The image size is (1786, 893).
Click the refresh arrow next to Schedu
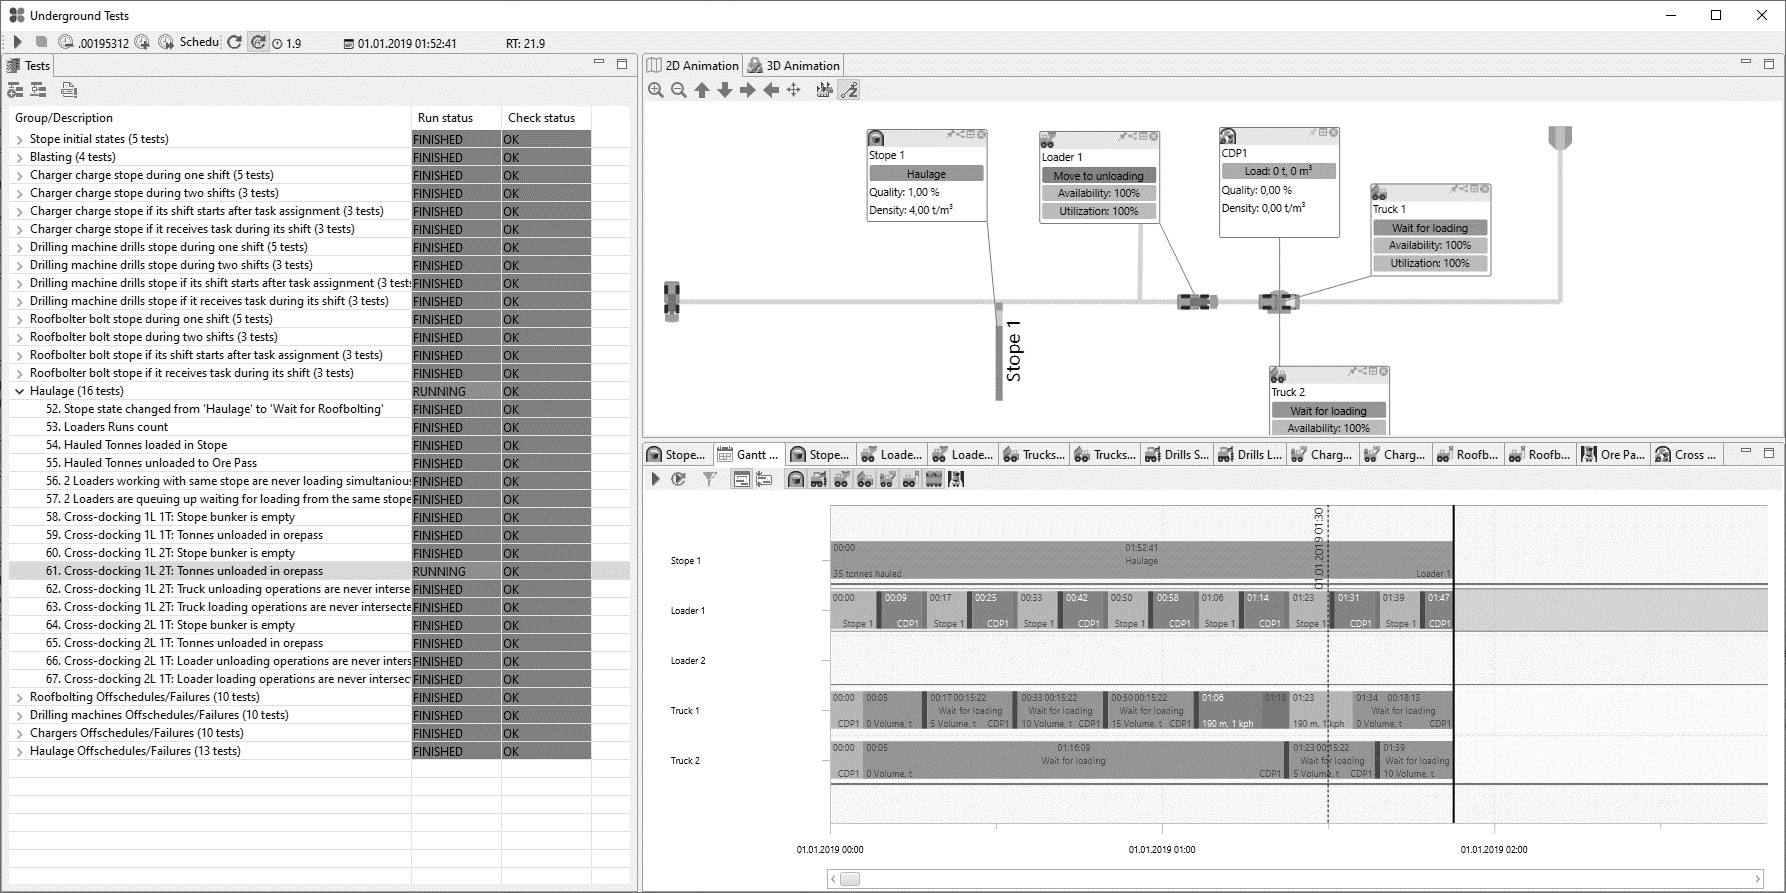234,42
